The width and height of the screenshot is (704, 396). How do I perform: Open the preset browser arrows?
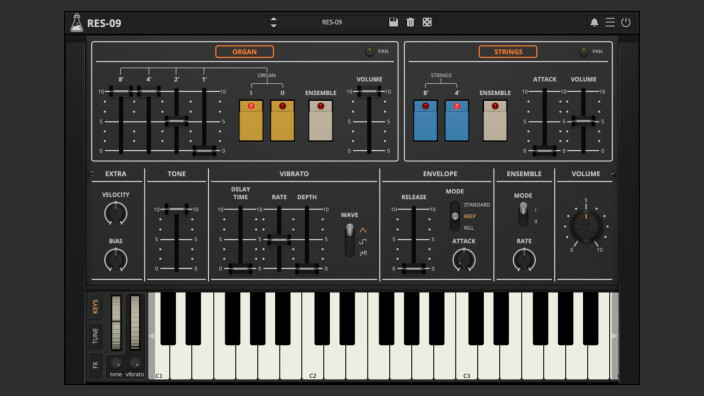coord(273,22)
